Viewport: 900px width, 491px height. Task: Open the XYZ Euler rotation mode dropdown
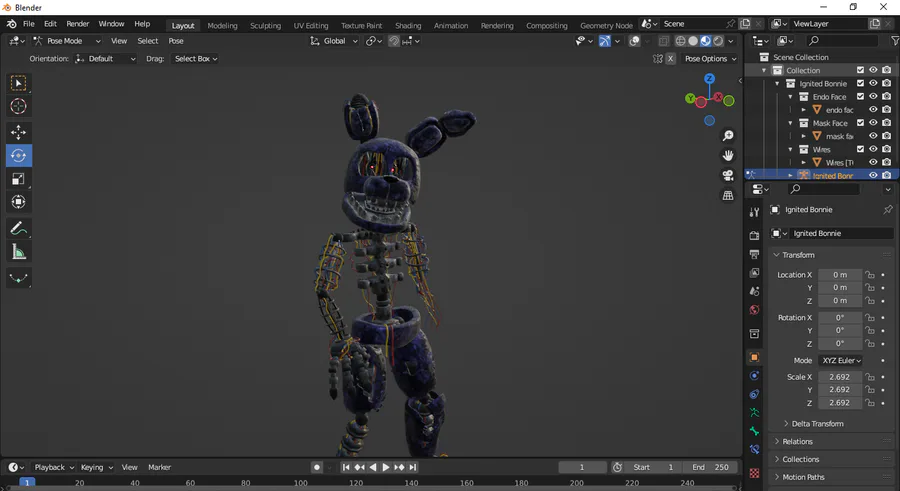841,361
